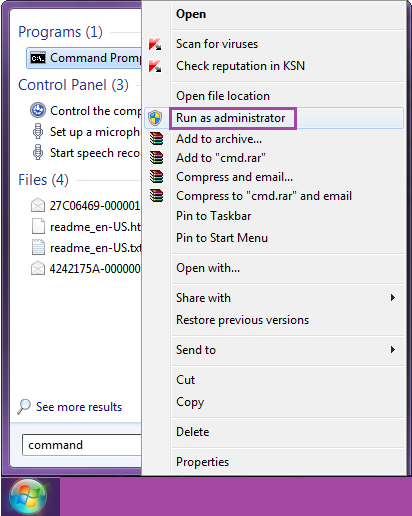Click the WinRAR icon beside Add to archive
The image size is (412, 516).
(156, 139)
